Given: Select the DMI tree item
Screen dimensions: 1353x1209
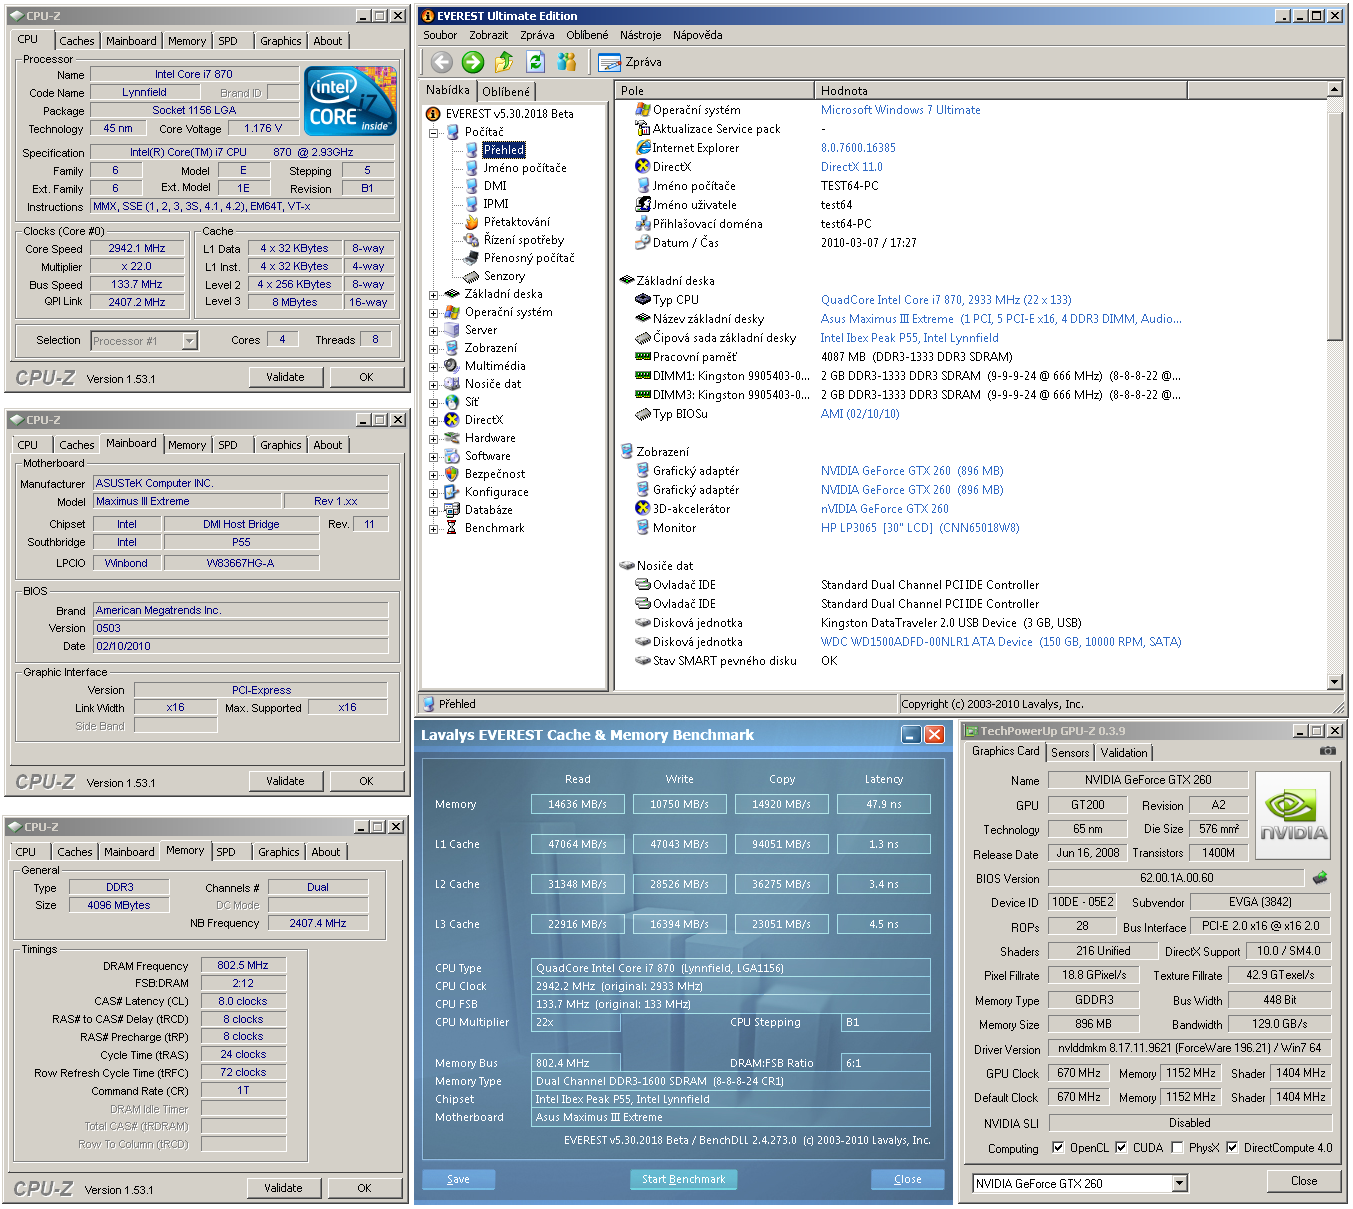Looking at the screenshot, I should (x=495, y=186).
